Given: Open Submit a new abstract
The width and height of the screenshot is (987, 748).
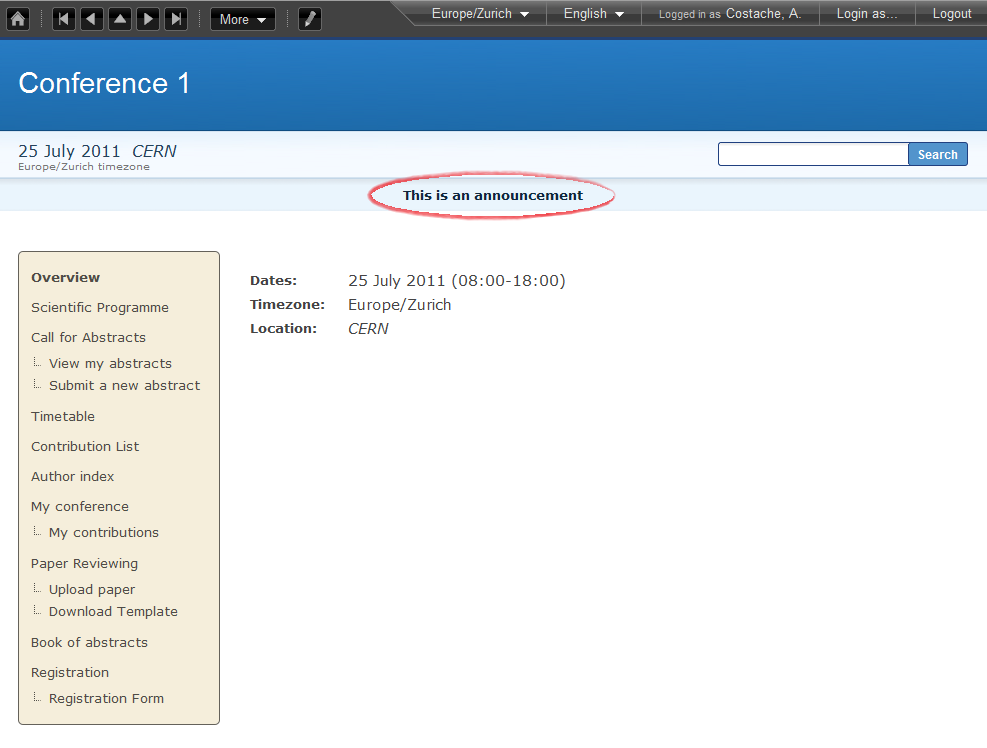Looking at the screenshot, I should pos(124,385).
